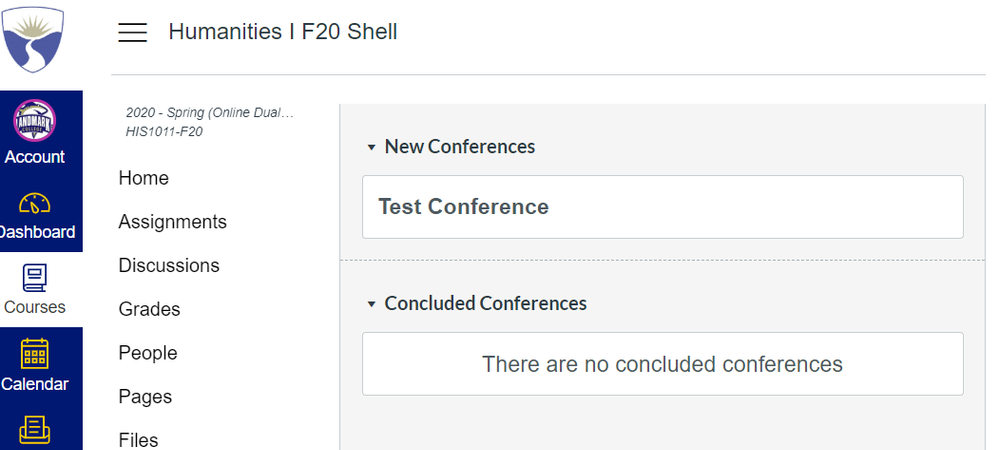Open the Calendar icon
This screenshot has width=999, height=450.
click(x=34, y=354)
